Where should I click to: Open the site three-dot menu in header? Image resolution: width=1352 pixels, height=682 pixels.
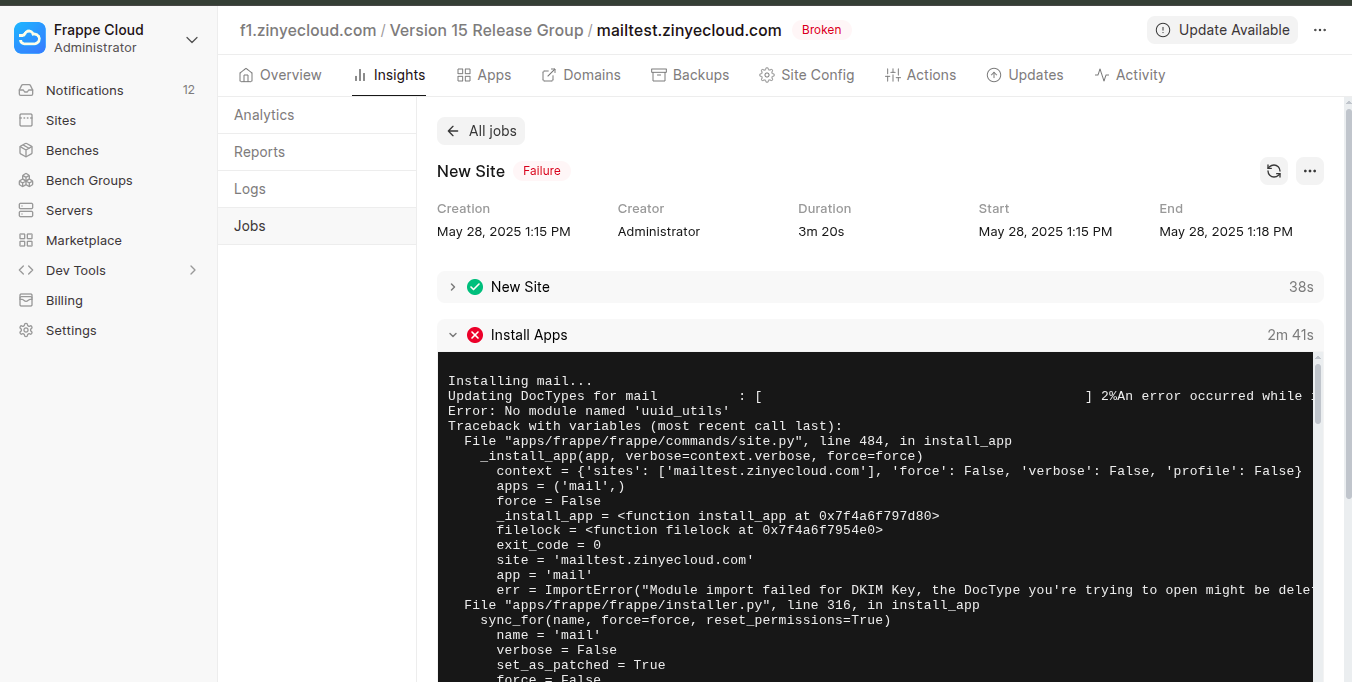coord(1320,30)
